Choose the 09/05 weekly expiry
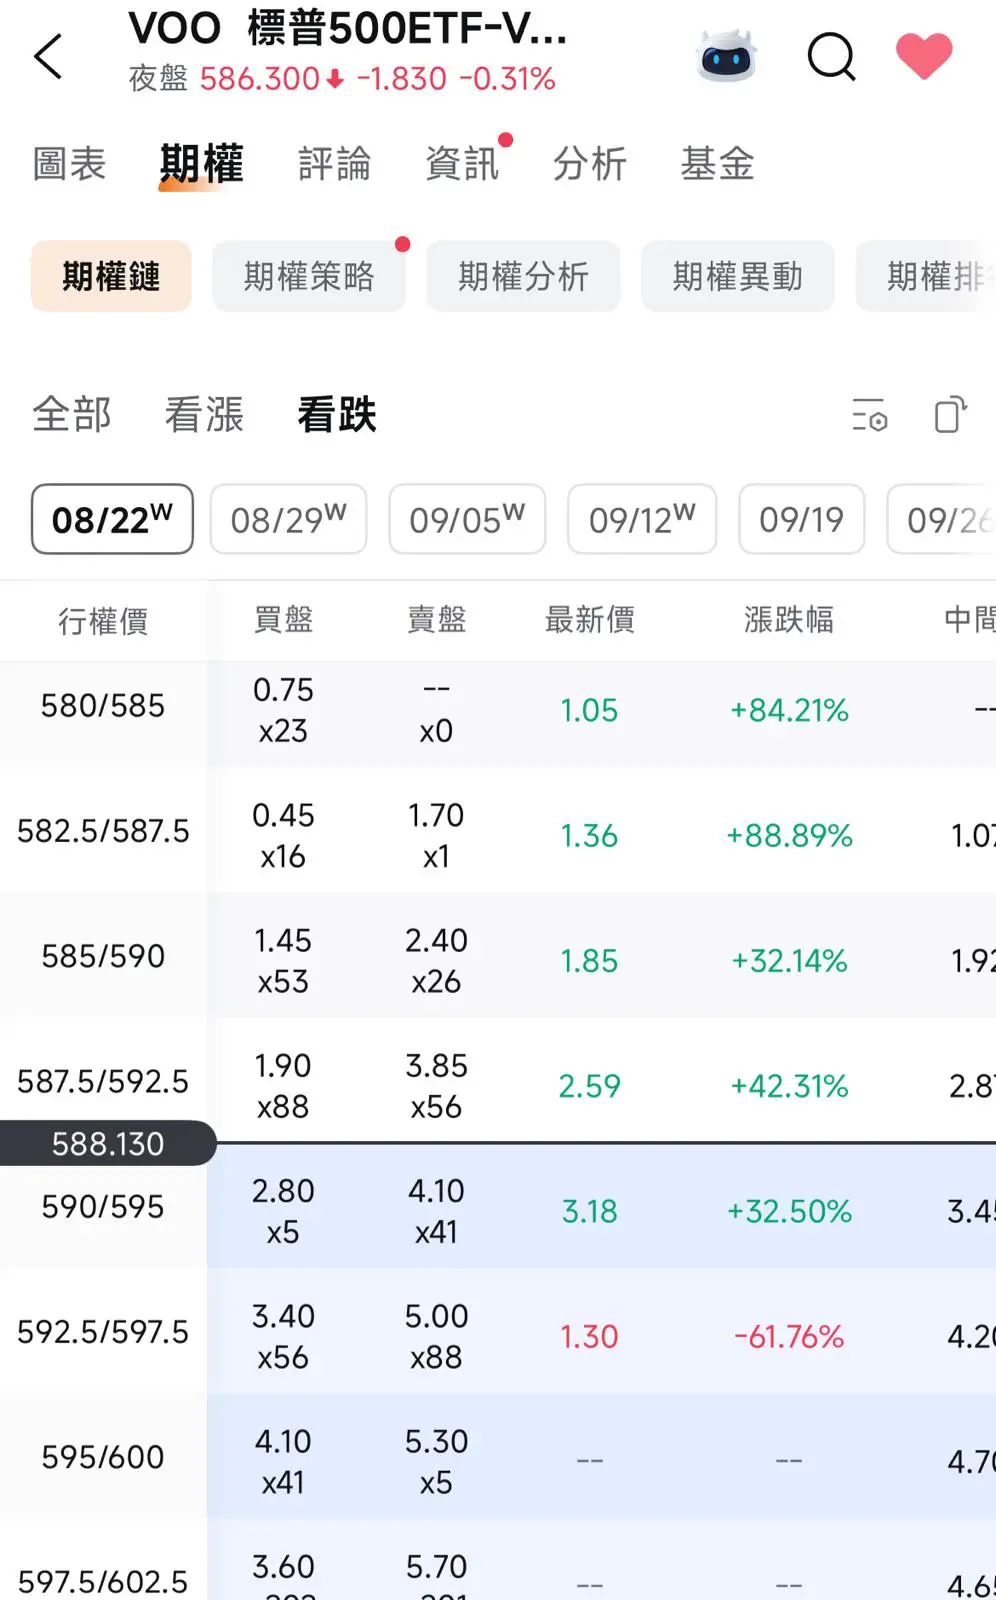996x1600 pixels. point(467,519)
